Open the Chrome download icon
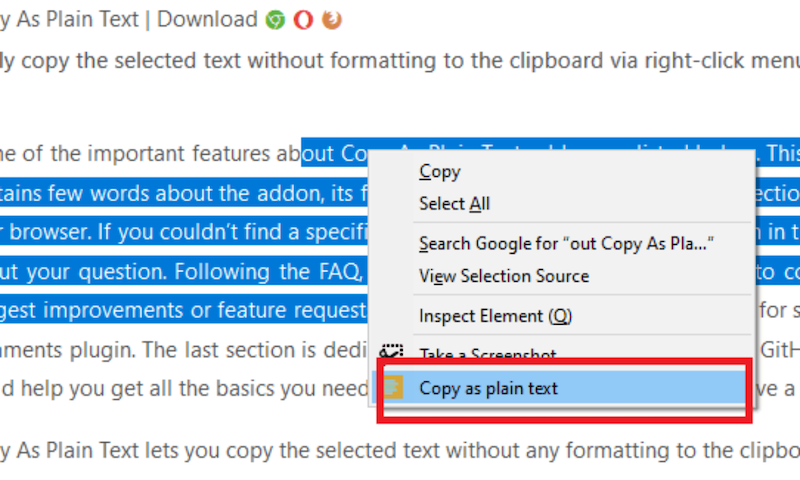 tap(275, 20)
